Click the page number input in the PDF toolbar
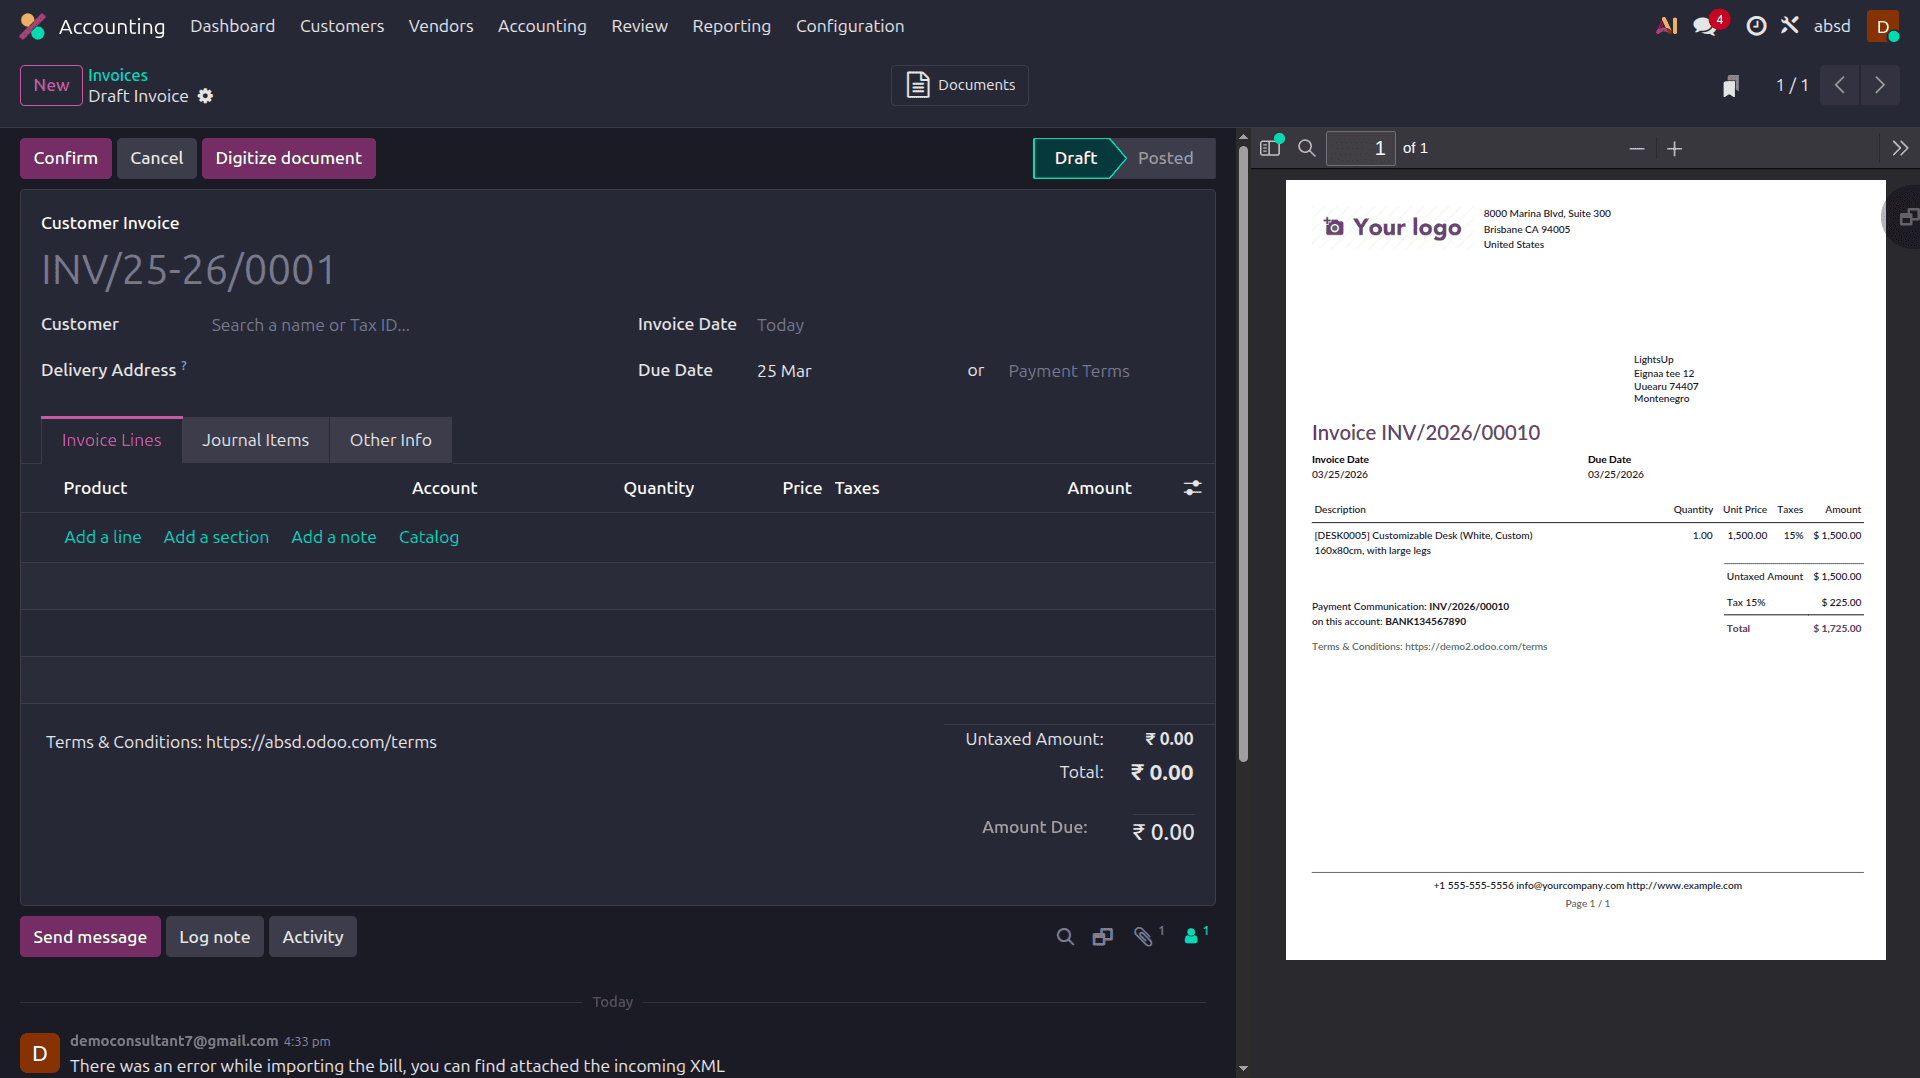The image size is (1920, 1078). pos(1361,148)
